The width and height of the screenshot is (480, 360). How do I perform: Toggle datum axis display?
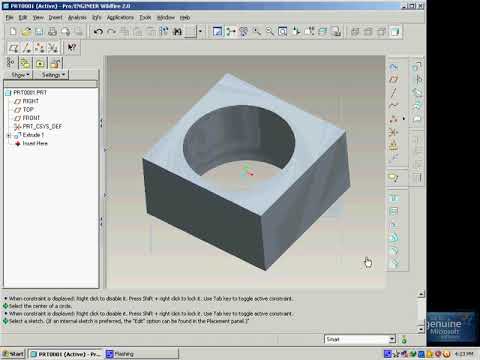tap(27, 47)
